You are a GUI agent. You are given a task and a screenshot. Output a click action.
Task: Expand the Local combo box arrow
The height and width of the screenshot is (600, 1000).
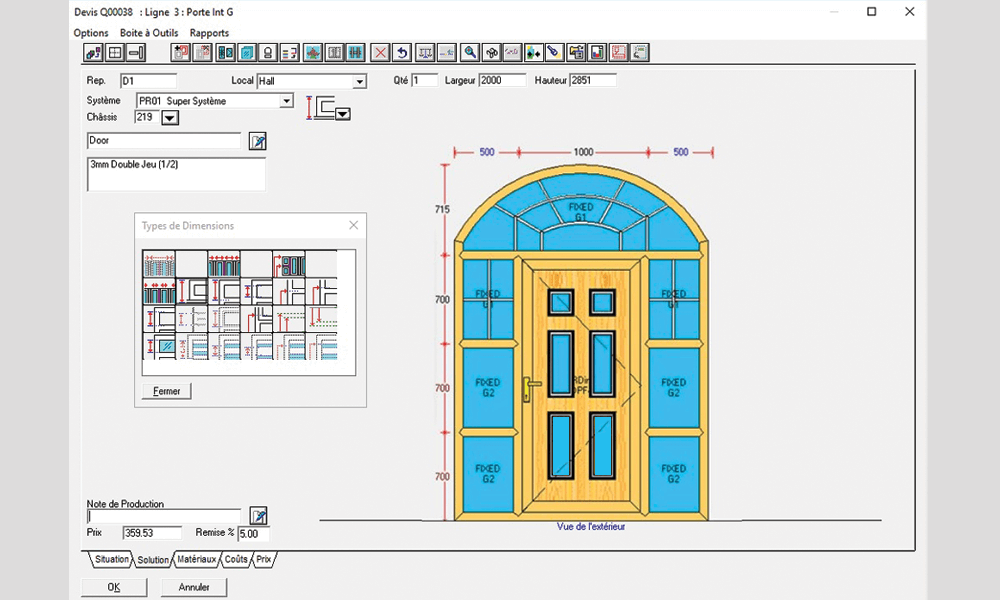pyautogui.click(x=360, y=82)
